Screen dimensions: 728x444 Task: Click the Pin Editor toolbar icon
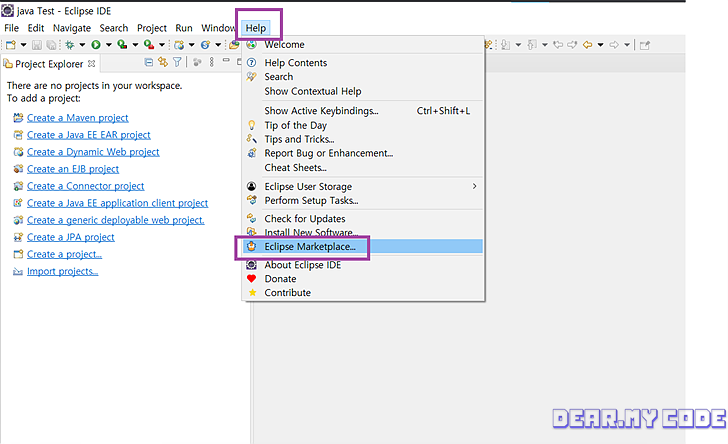(x=644, y=45)
